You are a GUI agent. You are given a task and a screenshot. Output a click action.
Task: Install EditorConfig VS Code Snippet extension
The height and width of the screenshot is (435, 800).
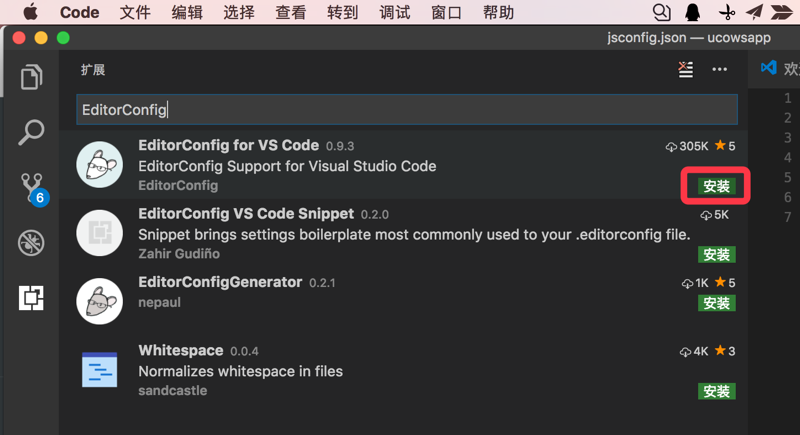(x=717, y=254)
